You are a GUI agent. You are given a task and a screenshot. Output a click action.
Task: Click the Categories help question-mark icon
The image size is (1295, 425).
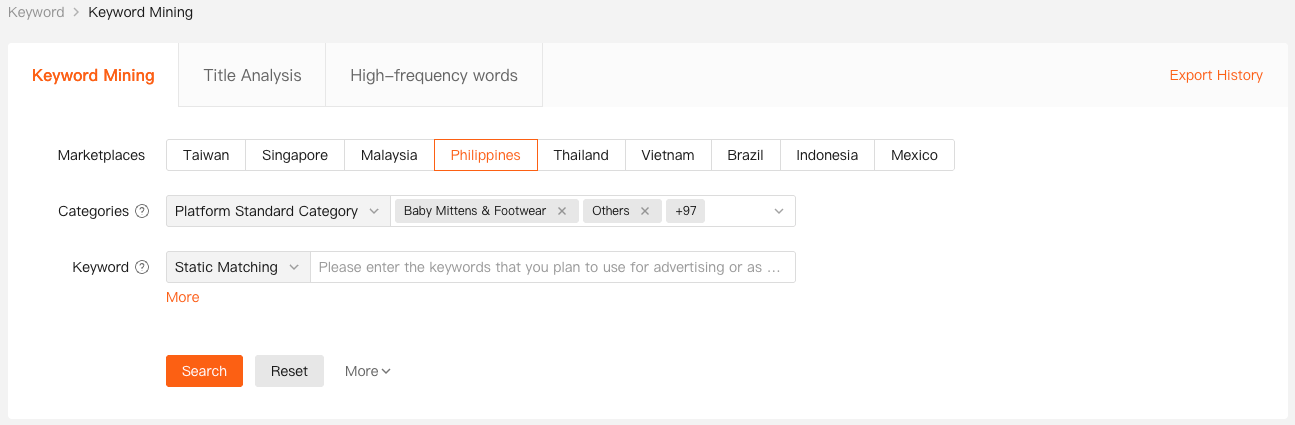[142, 211]
